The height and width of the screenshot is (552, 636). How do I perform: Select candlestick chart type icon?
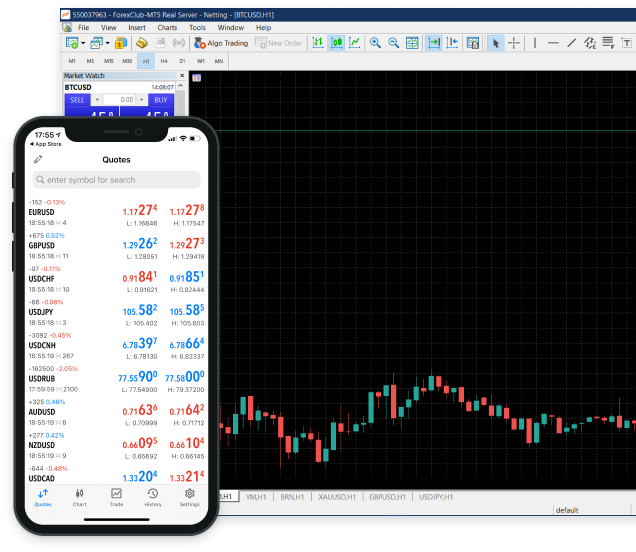pyautogui.click(x=336, y=43)
